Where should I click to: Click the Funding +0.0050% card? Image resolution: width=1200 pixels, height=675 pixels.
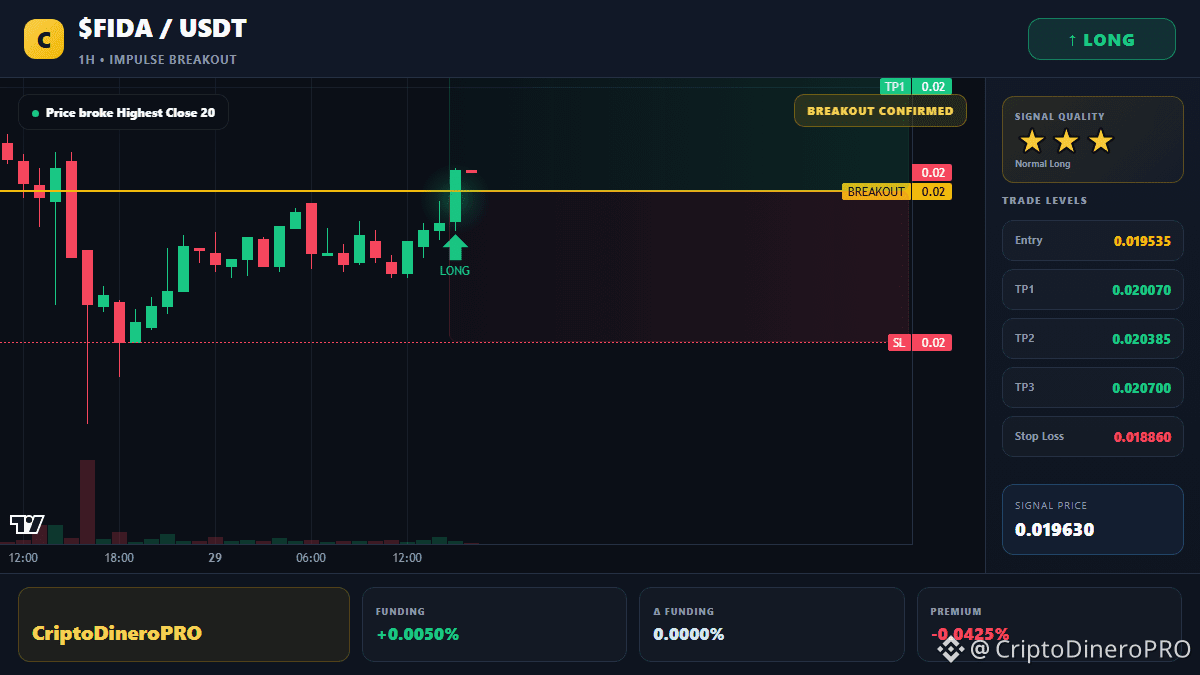[494, 624]
